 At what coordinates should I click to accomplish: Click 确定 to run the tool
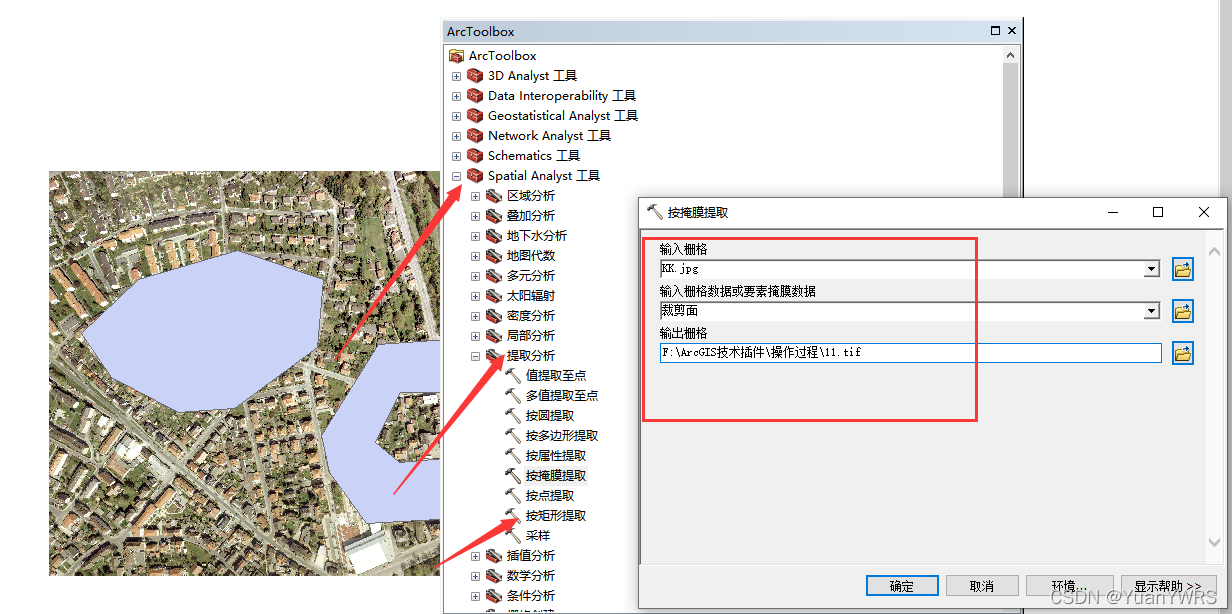pos(902,586)
